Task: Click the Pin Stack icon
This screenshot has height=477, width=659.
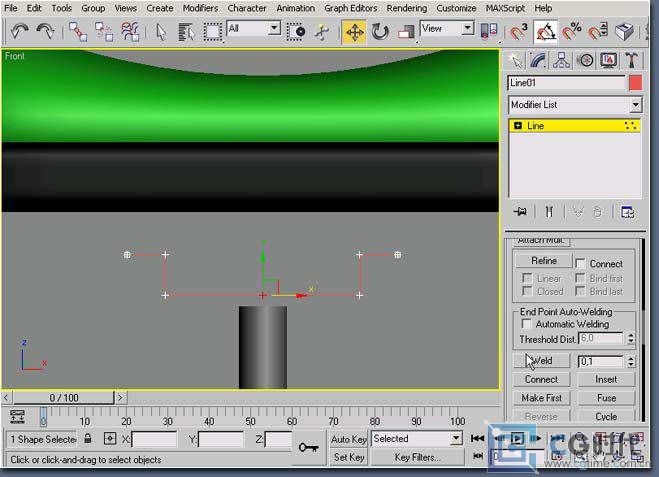Action: click(x=520, y=211)
